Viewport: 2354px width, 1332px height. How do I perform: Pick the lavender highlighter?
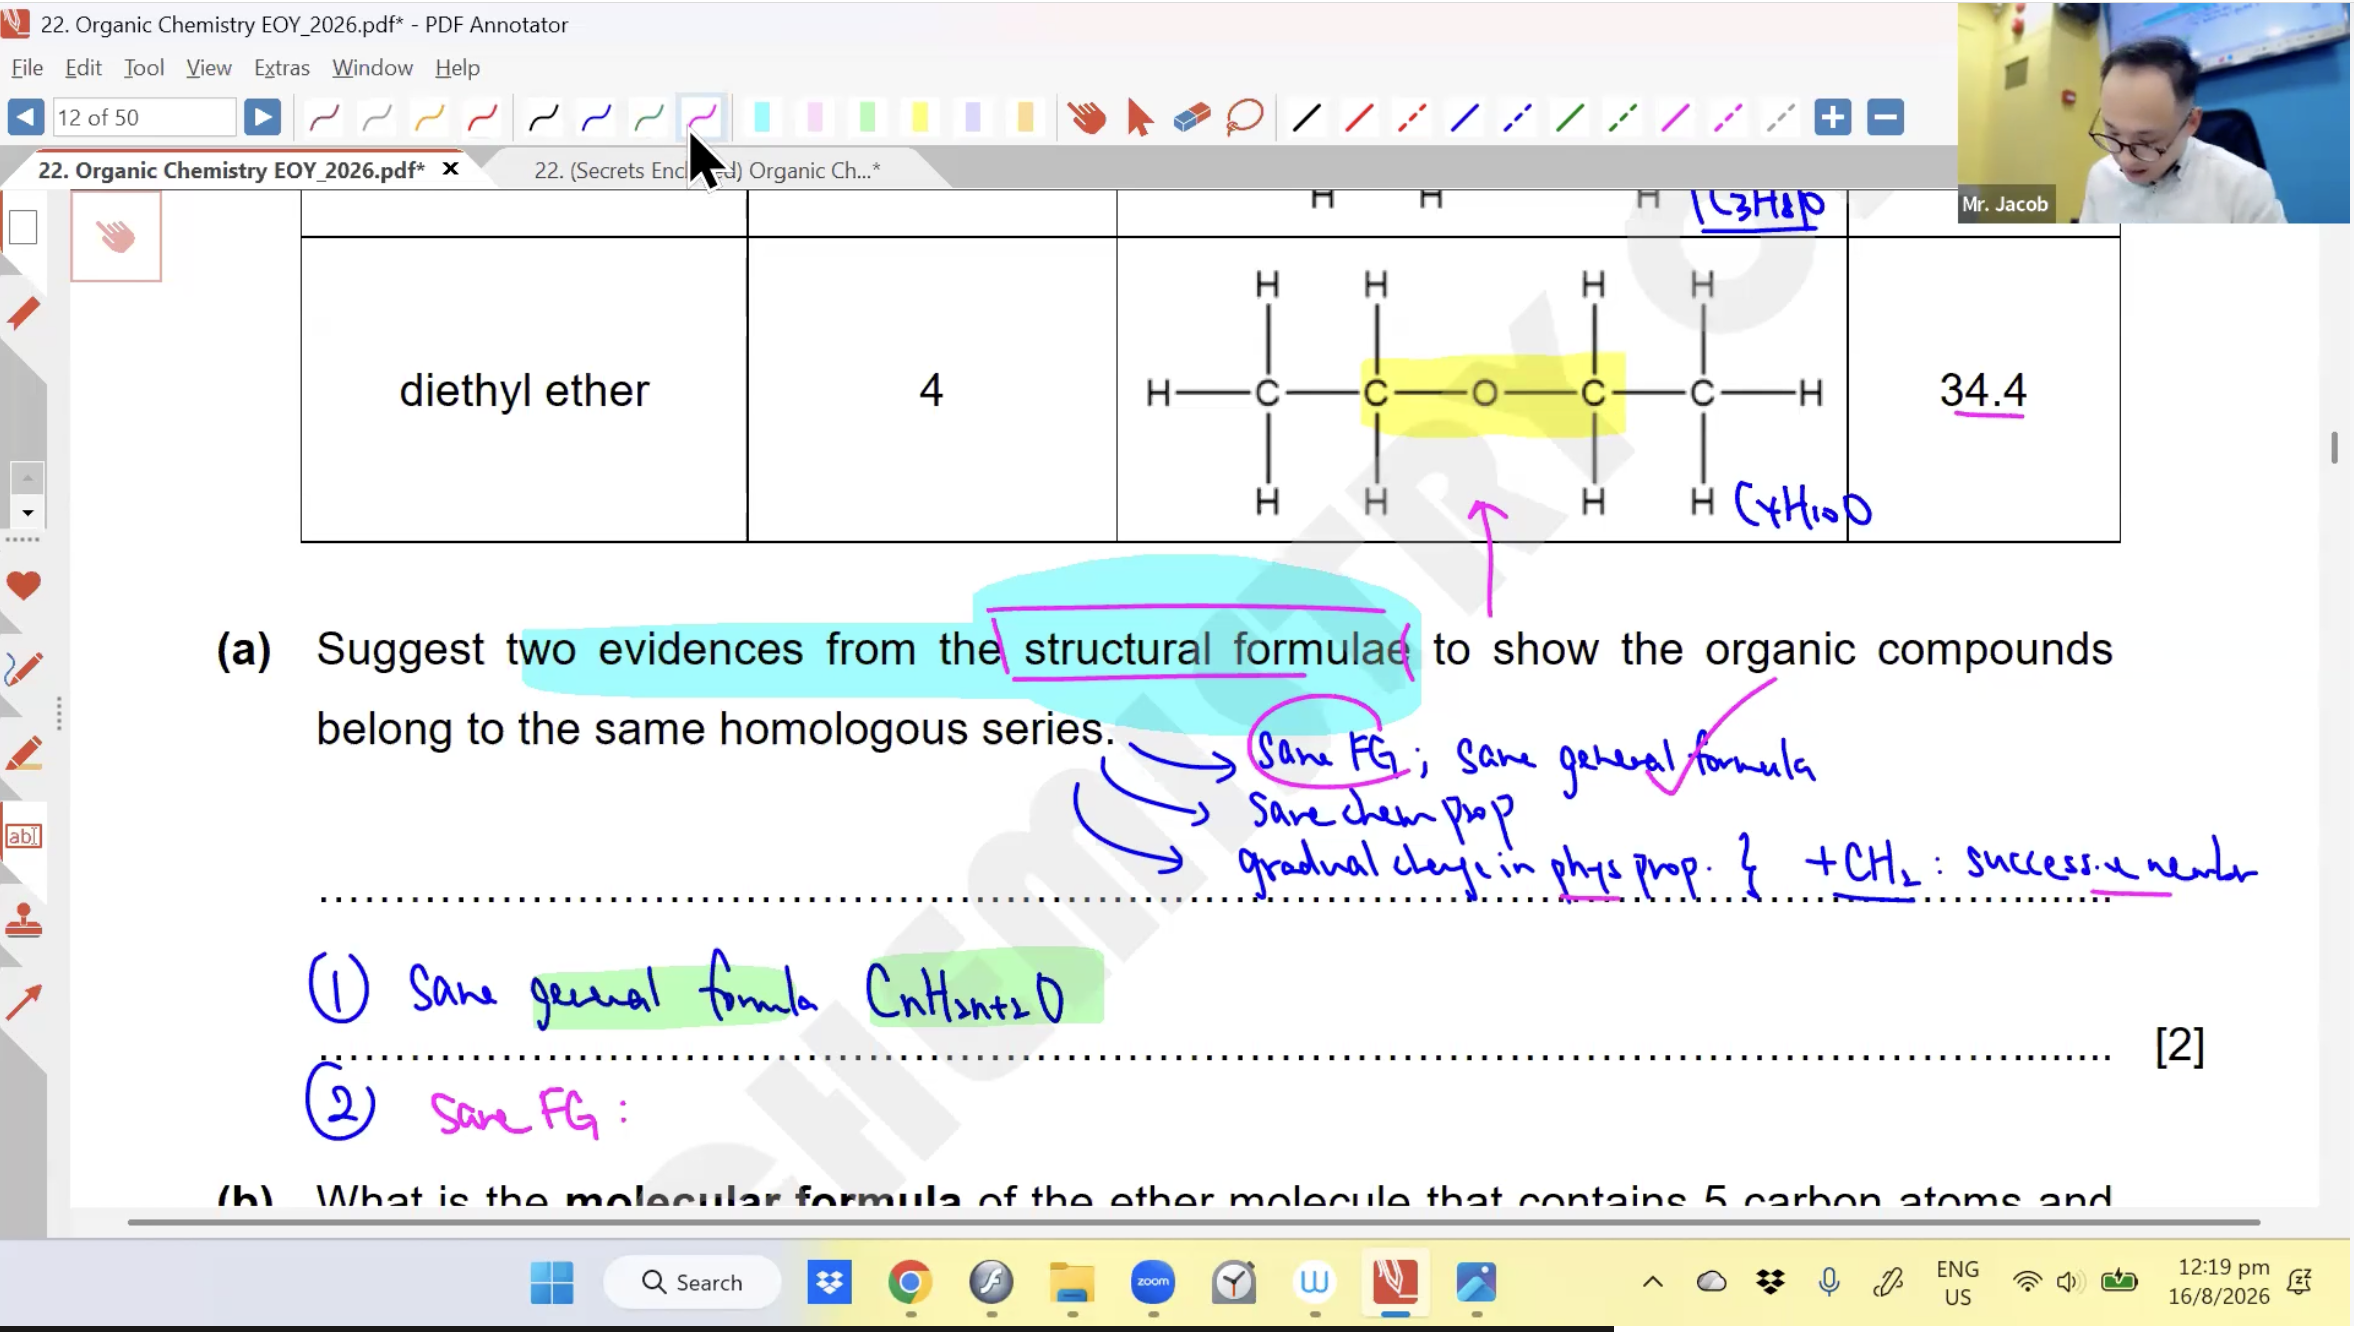(x=973, y=118)
